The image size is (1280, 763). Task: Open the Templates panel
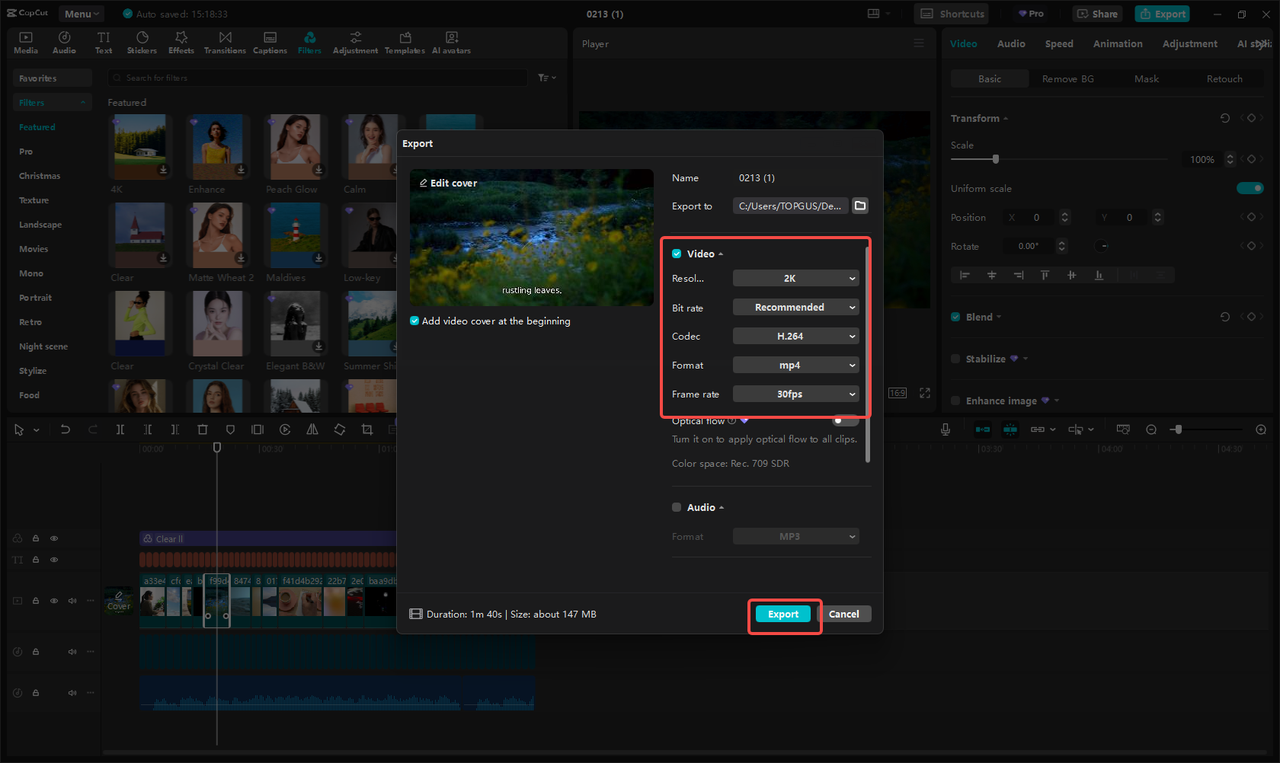tap(404, 41)
